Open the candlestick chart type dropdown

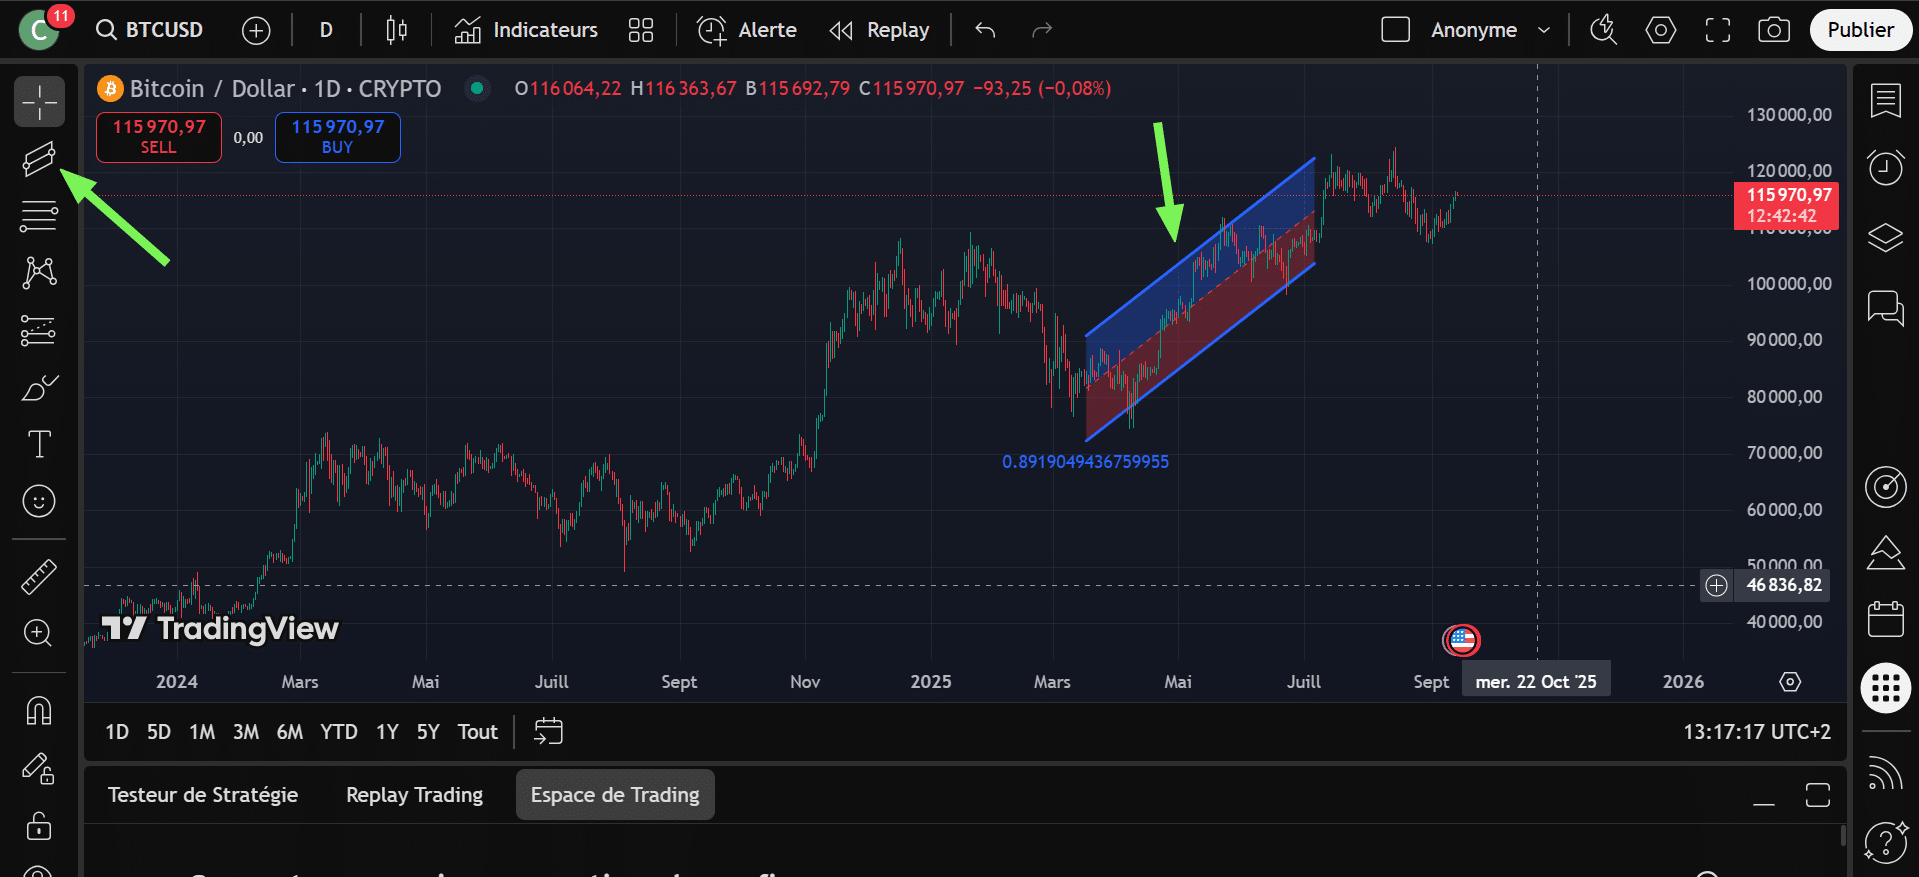(396, 30)
